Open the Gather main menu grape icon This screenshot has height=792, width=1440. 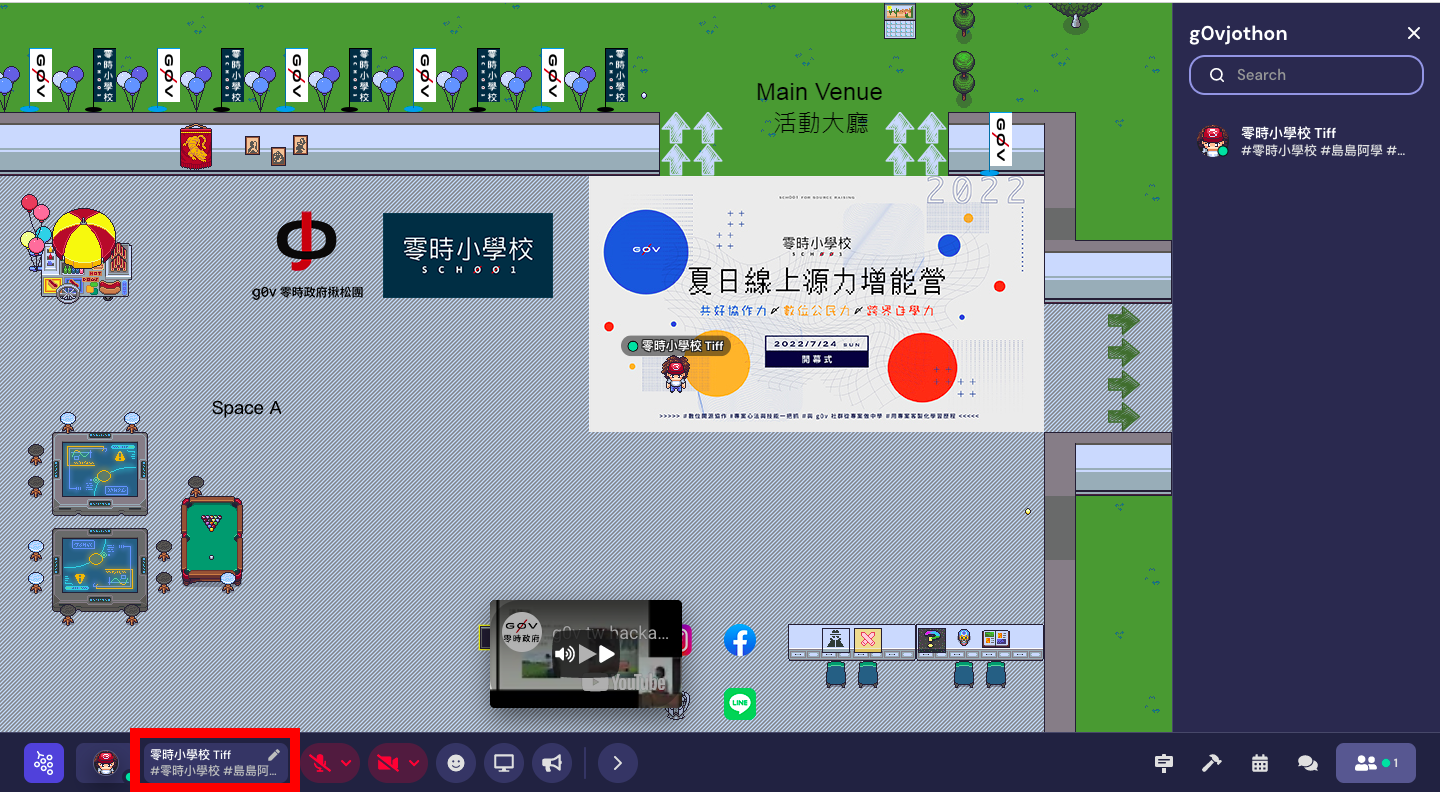pos(44,763)
